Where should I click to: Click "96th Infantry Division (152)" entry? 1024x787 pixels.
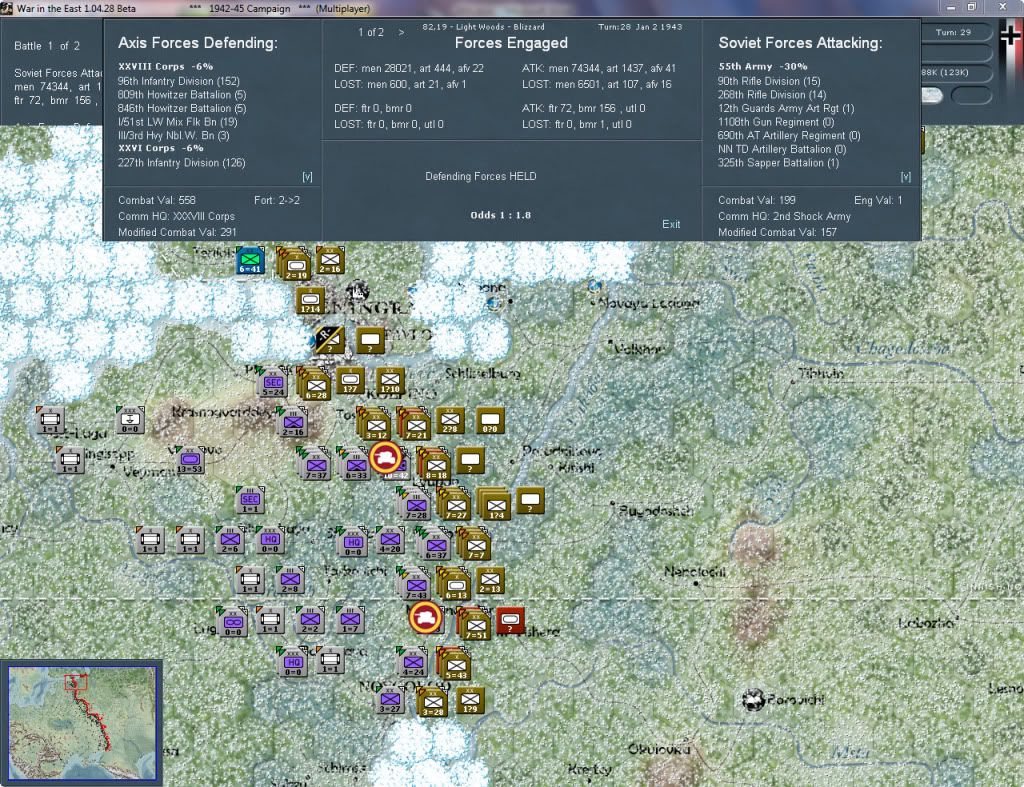point(179,81)
